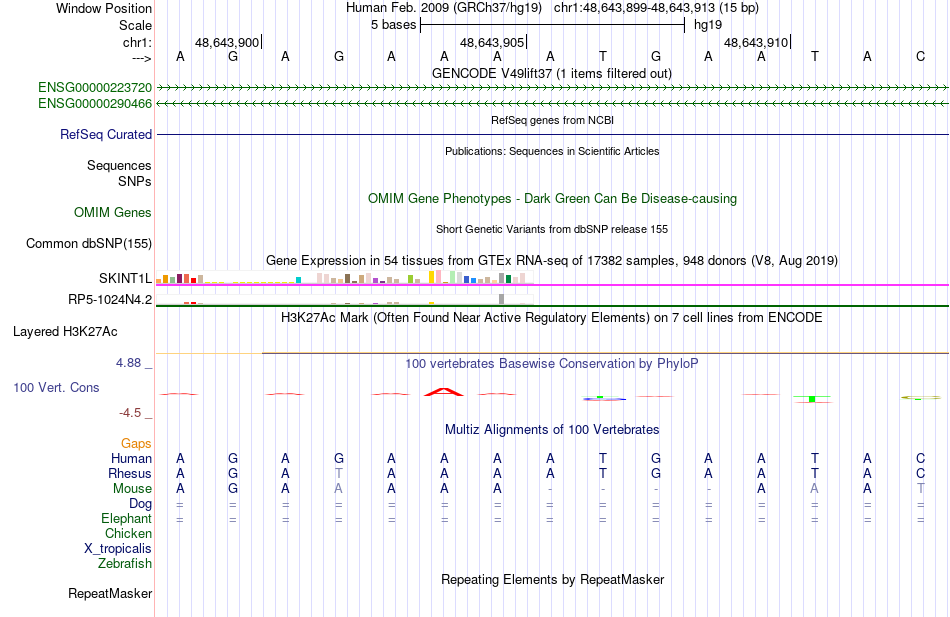Image resolution: width=950 pixels, height=617 pixels.
Task: Click the Sequences track label
Action: click(119, 165)
